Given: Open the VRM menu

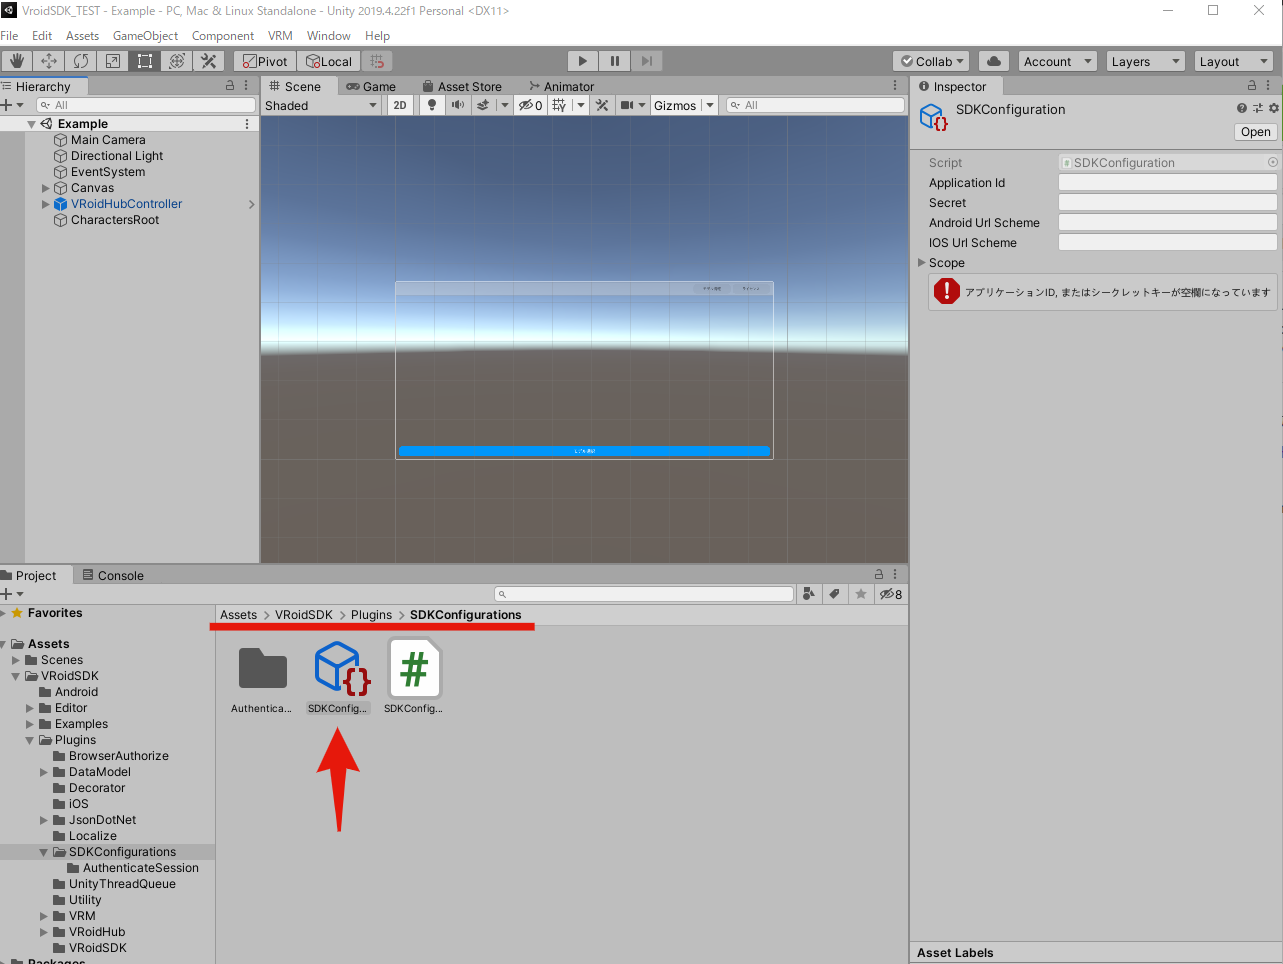Looking at the screenshot, I should (x=280, y=35).
